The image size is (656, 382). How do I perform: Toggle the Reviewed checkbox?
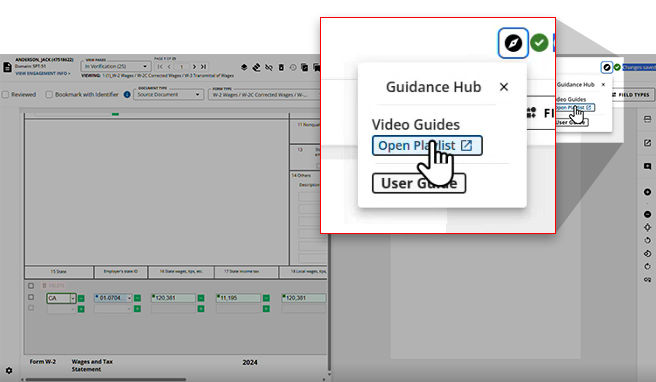5,95
